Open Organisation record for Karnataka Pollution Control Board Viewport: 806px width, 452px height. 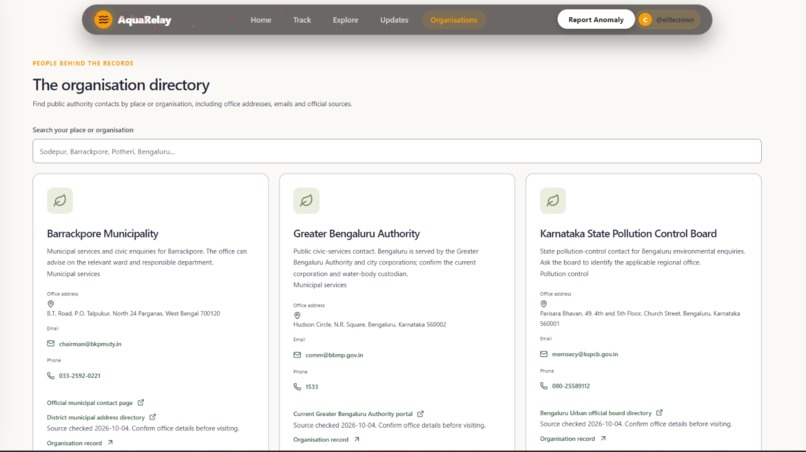tap(567, 439)
